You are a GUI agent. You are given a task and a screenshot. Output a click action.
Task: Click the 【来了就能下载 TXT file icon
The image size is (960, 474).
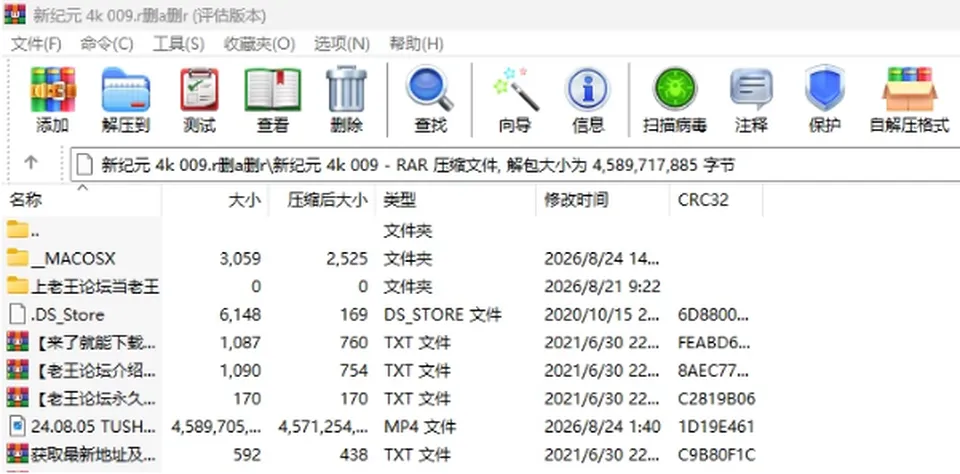pyautogui.click(x=18, y=342)
